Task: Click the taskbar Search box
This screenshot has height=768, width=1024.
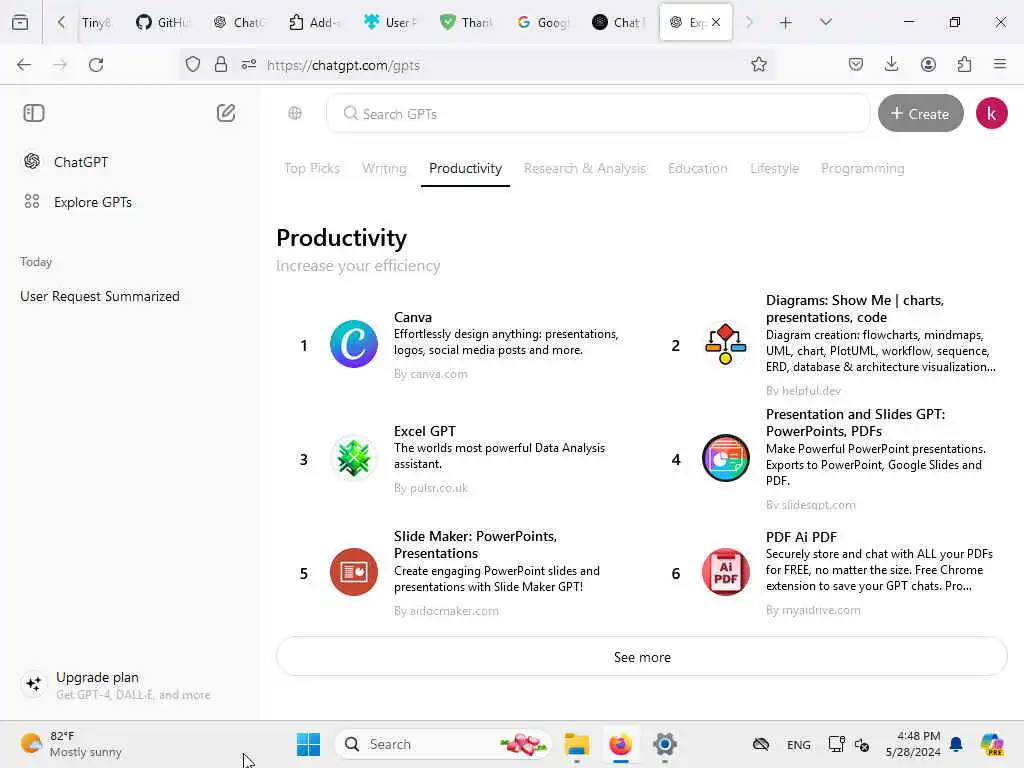Action: pyautogui.click(x=444, y=744)
